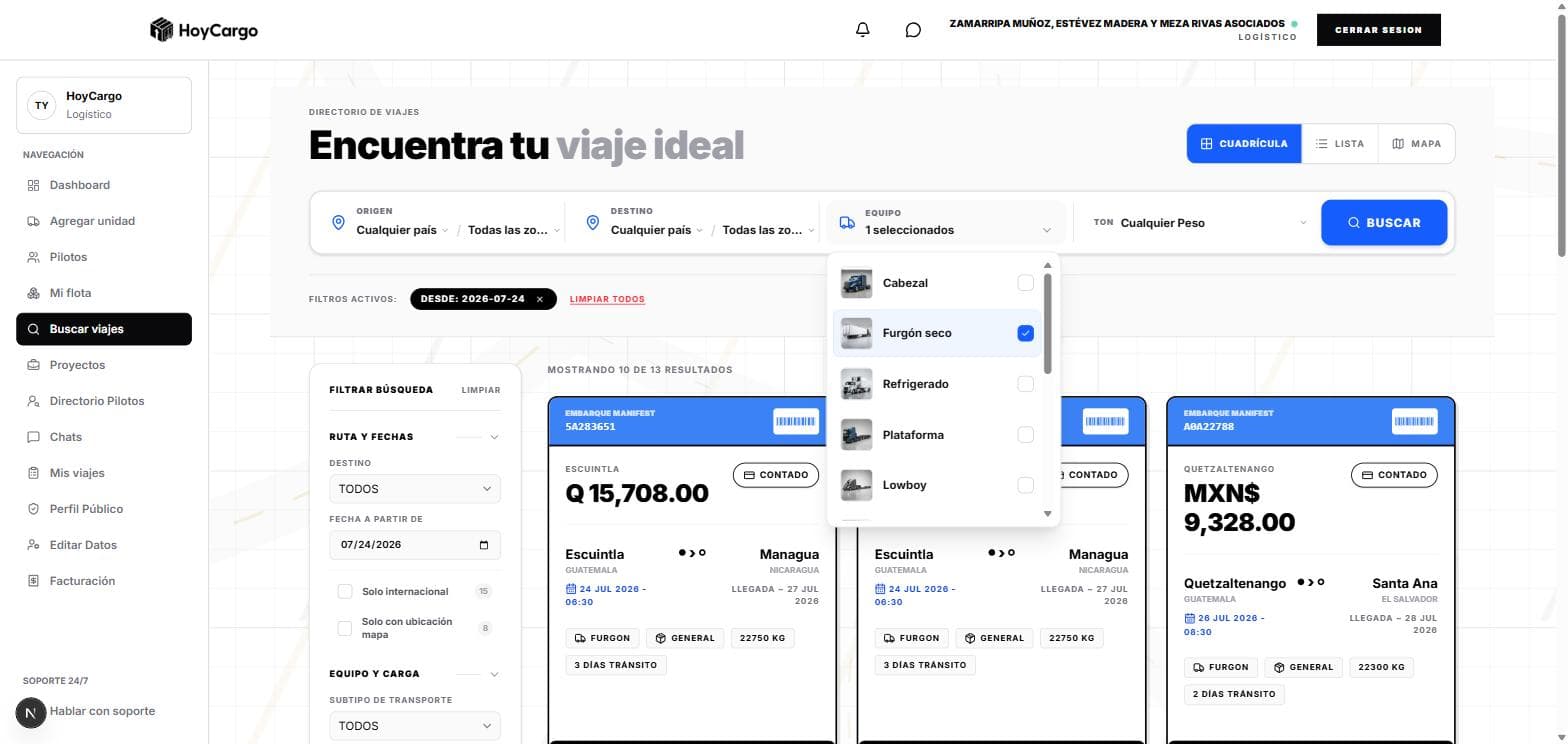Click the Plataforma truck thumbnail
The height and width of the screenshot is (744, 1568).
coord(856,435)
